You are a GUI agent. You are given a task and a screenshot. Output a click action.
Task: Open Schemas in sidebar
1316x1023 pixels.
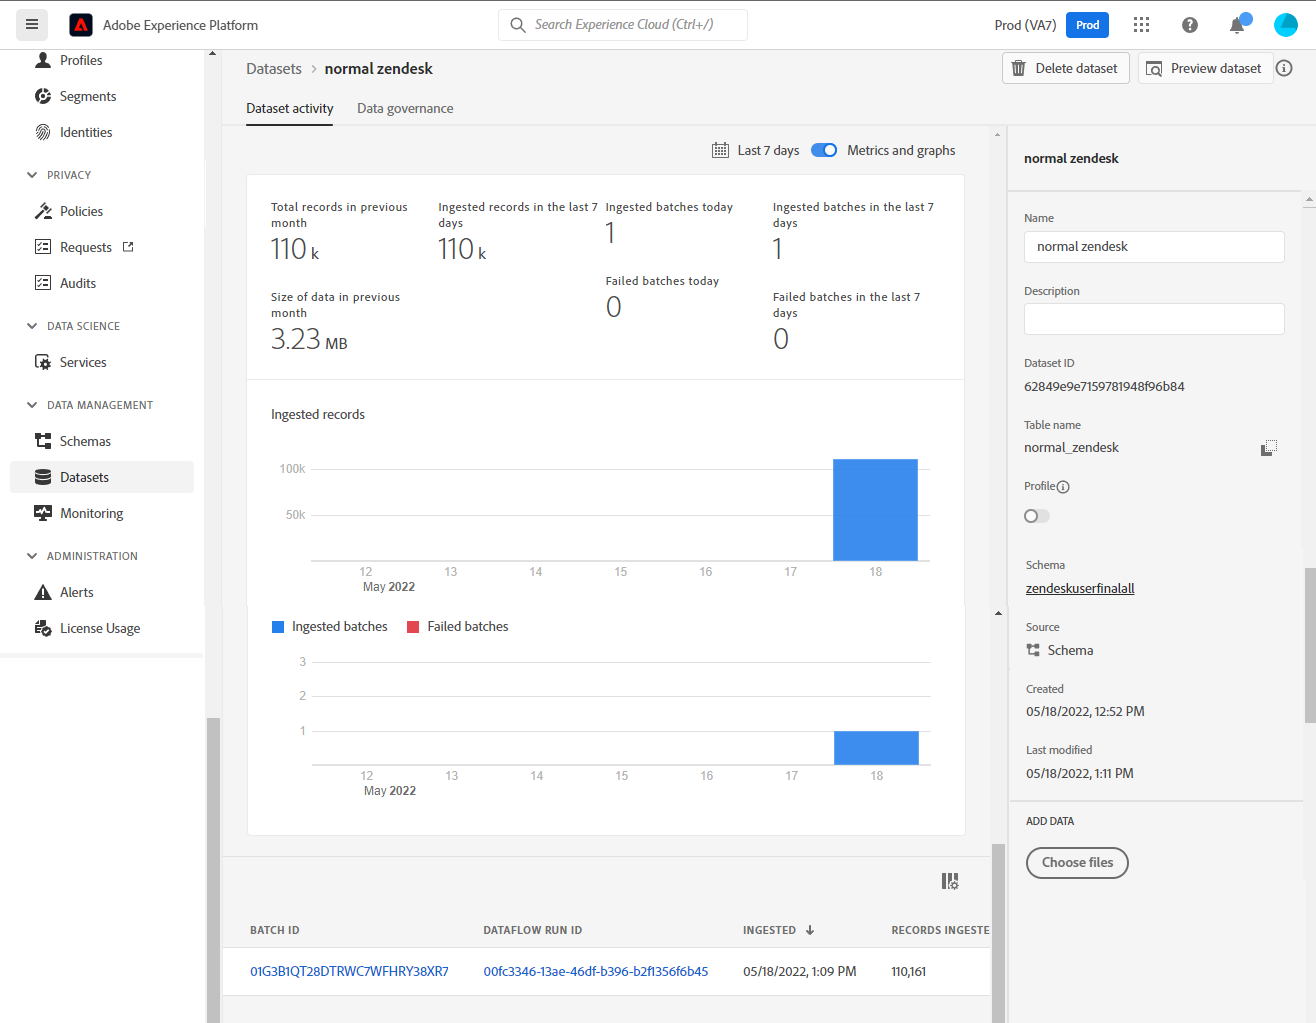tap(85, 441)
